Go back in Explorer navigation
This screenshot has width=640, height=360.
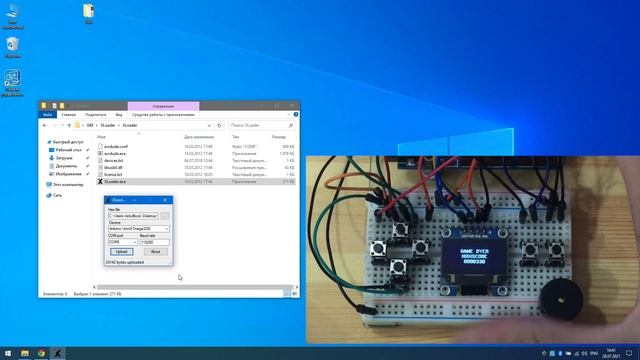point(45,125)
